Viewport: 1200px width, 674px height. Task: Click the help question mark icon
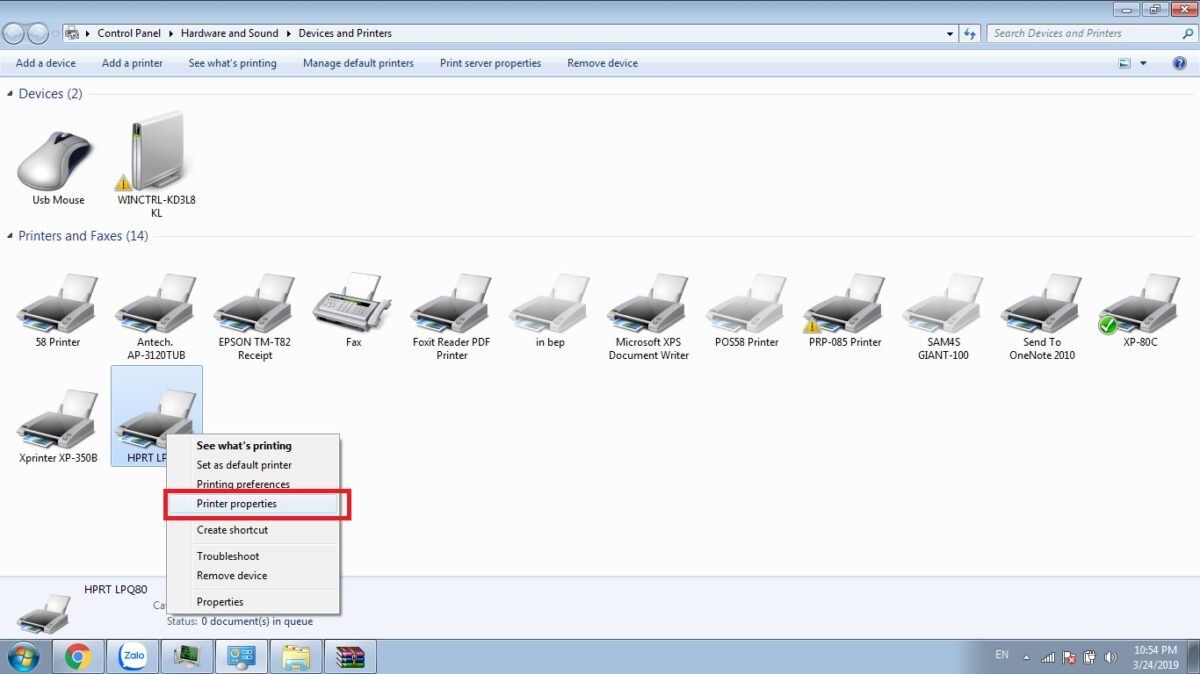tap(1179, 63)
